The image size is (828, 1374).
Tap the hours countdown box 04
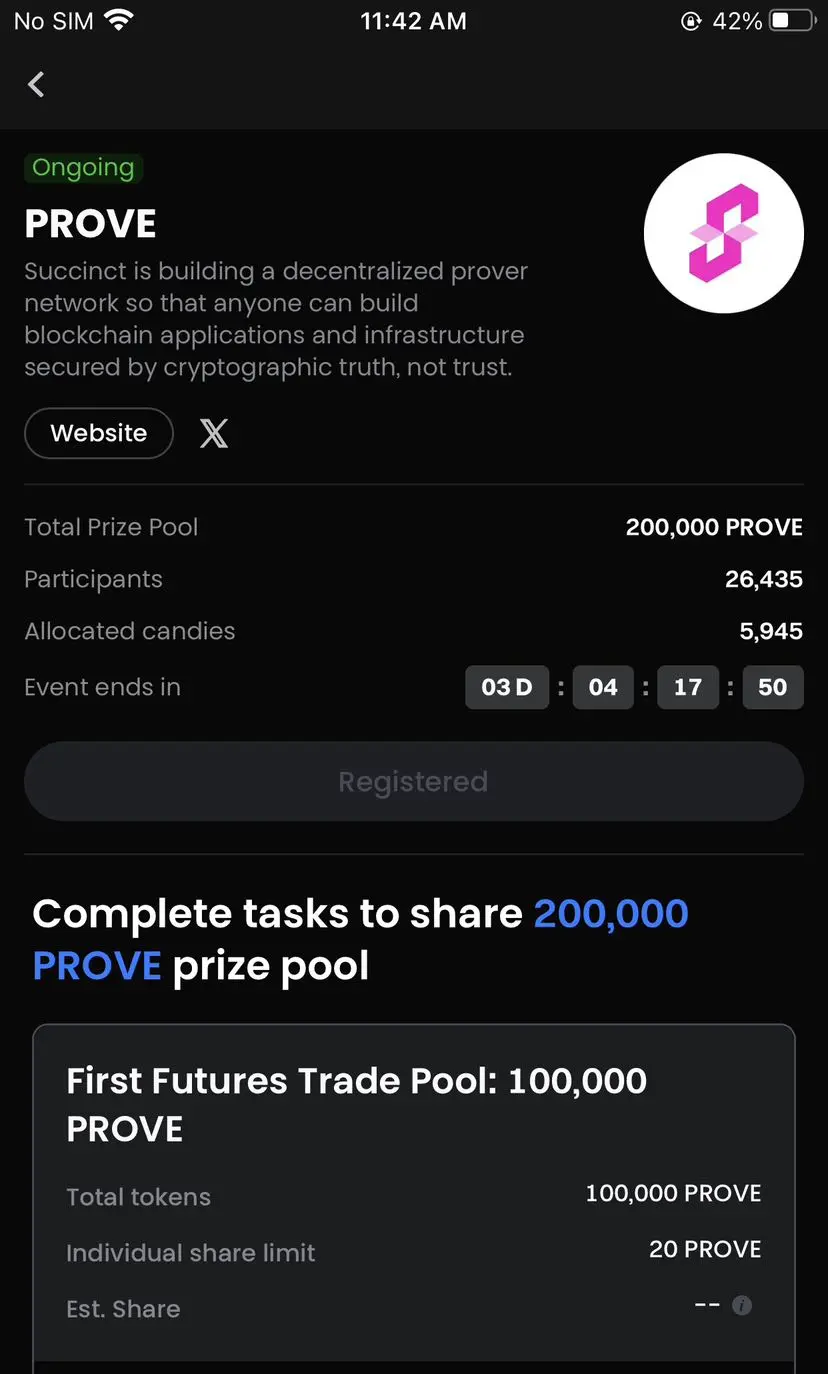tap(603, 687)
